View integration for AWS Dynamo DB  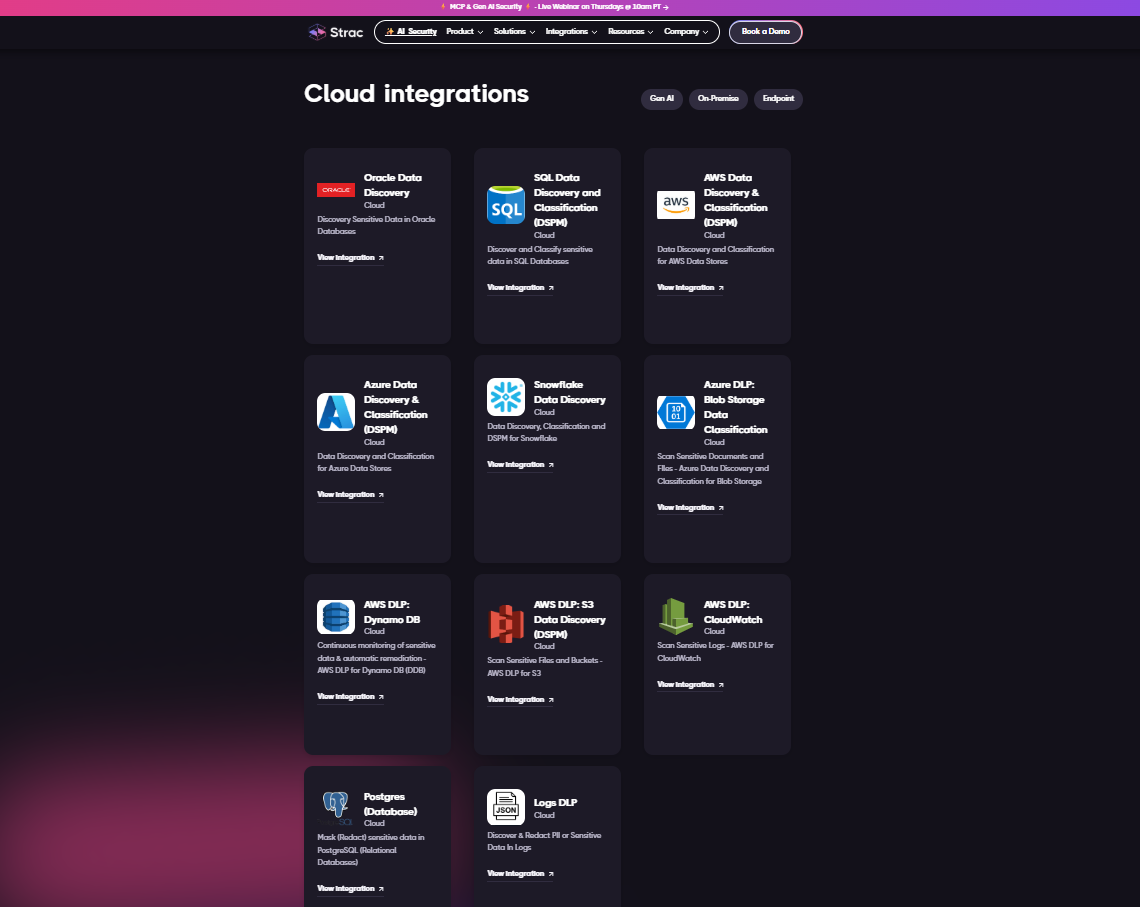(350, 697)
